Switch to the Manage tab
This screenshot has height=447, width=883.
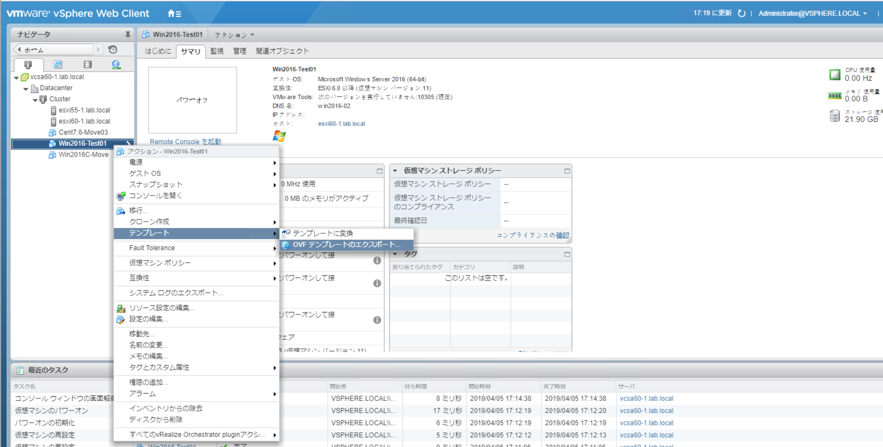239,51
